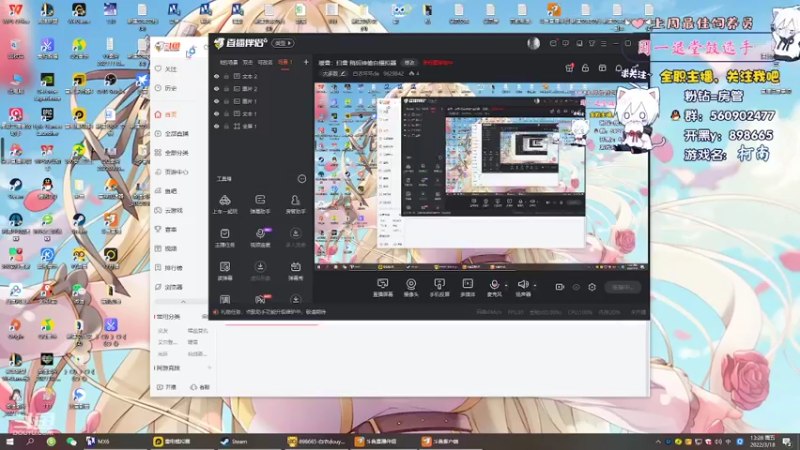Hide the 文本 1 layer with its eye icon
The width and height of the screenshot is (800, 450).
216,114
